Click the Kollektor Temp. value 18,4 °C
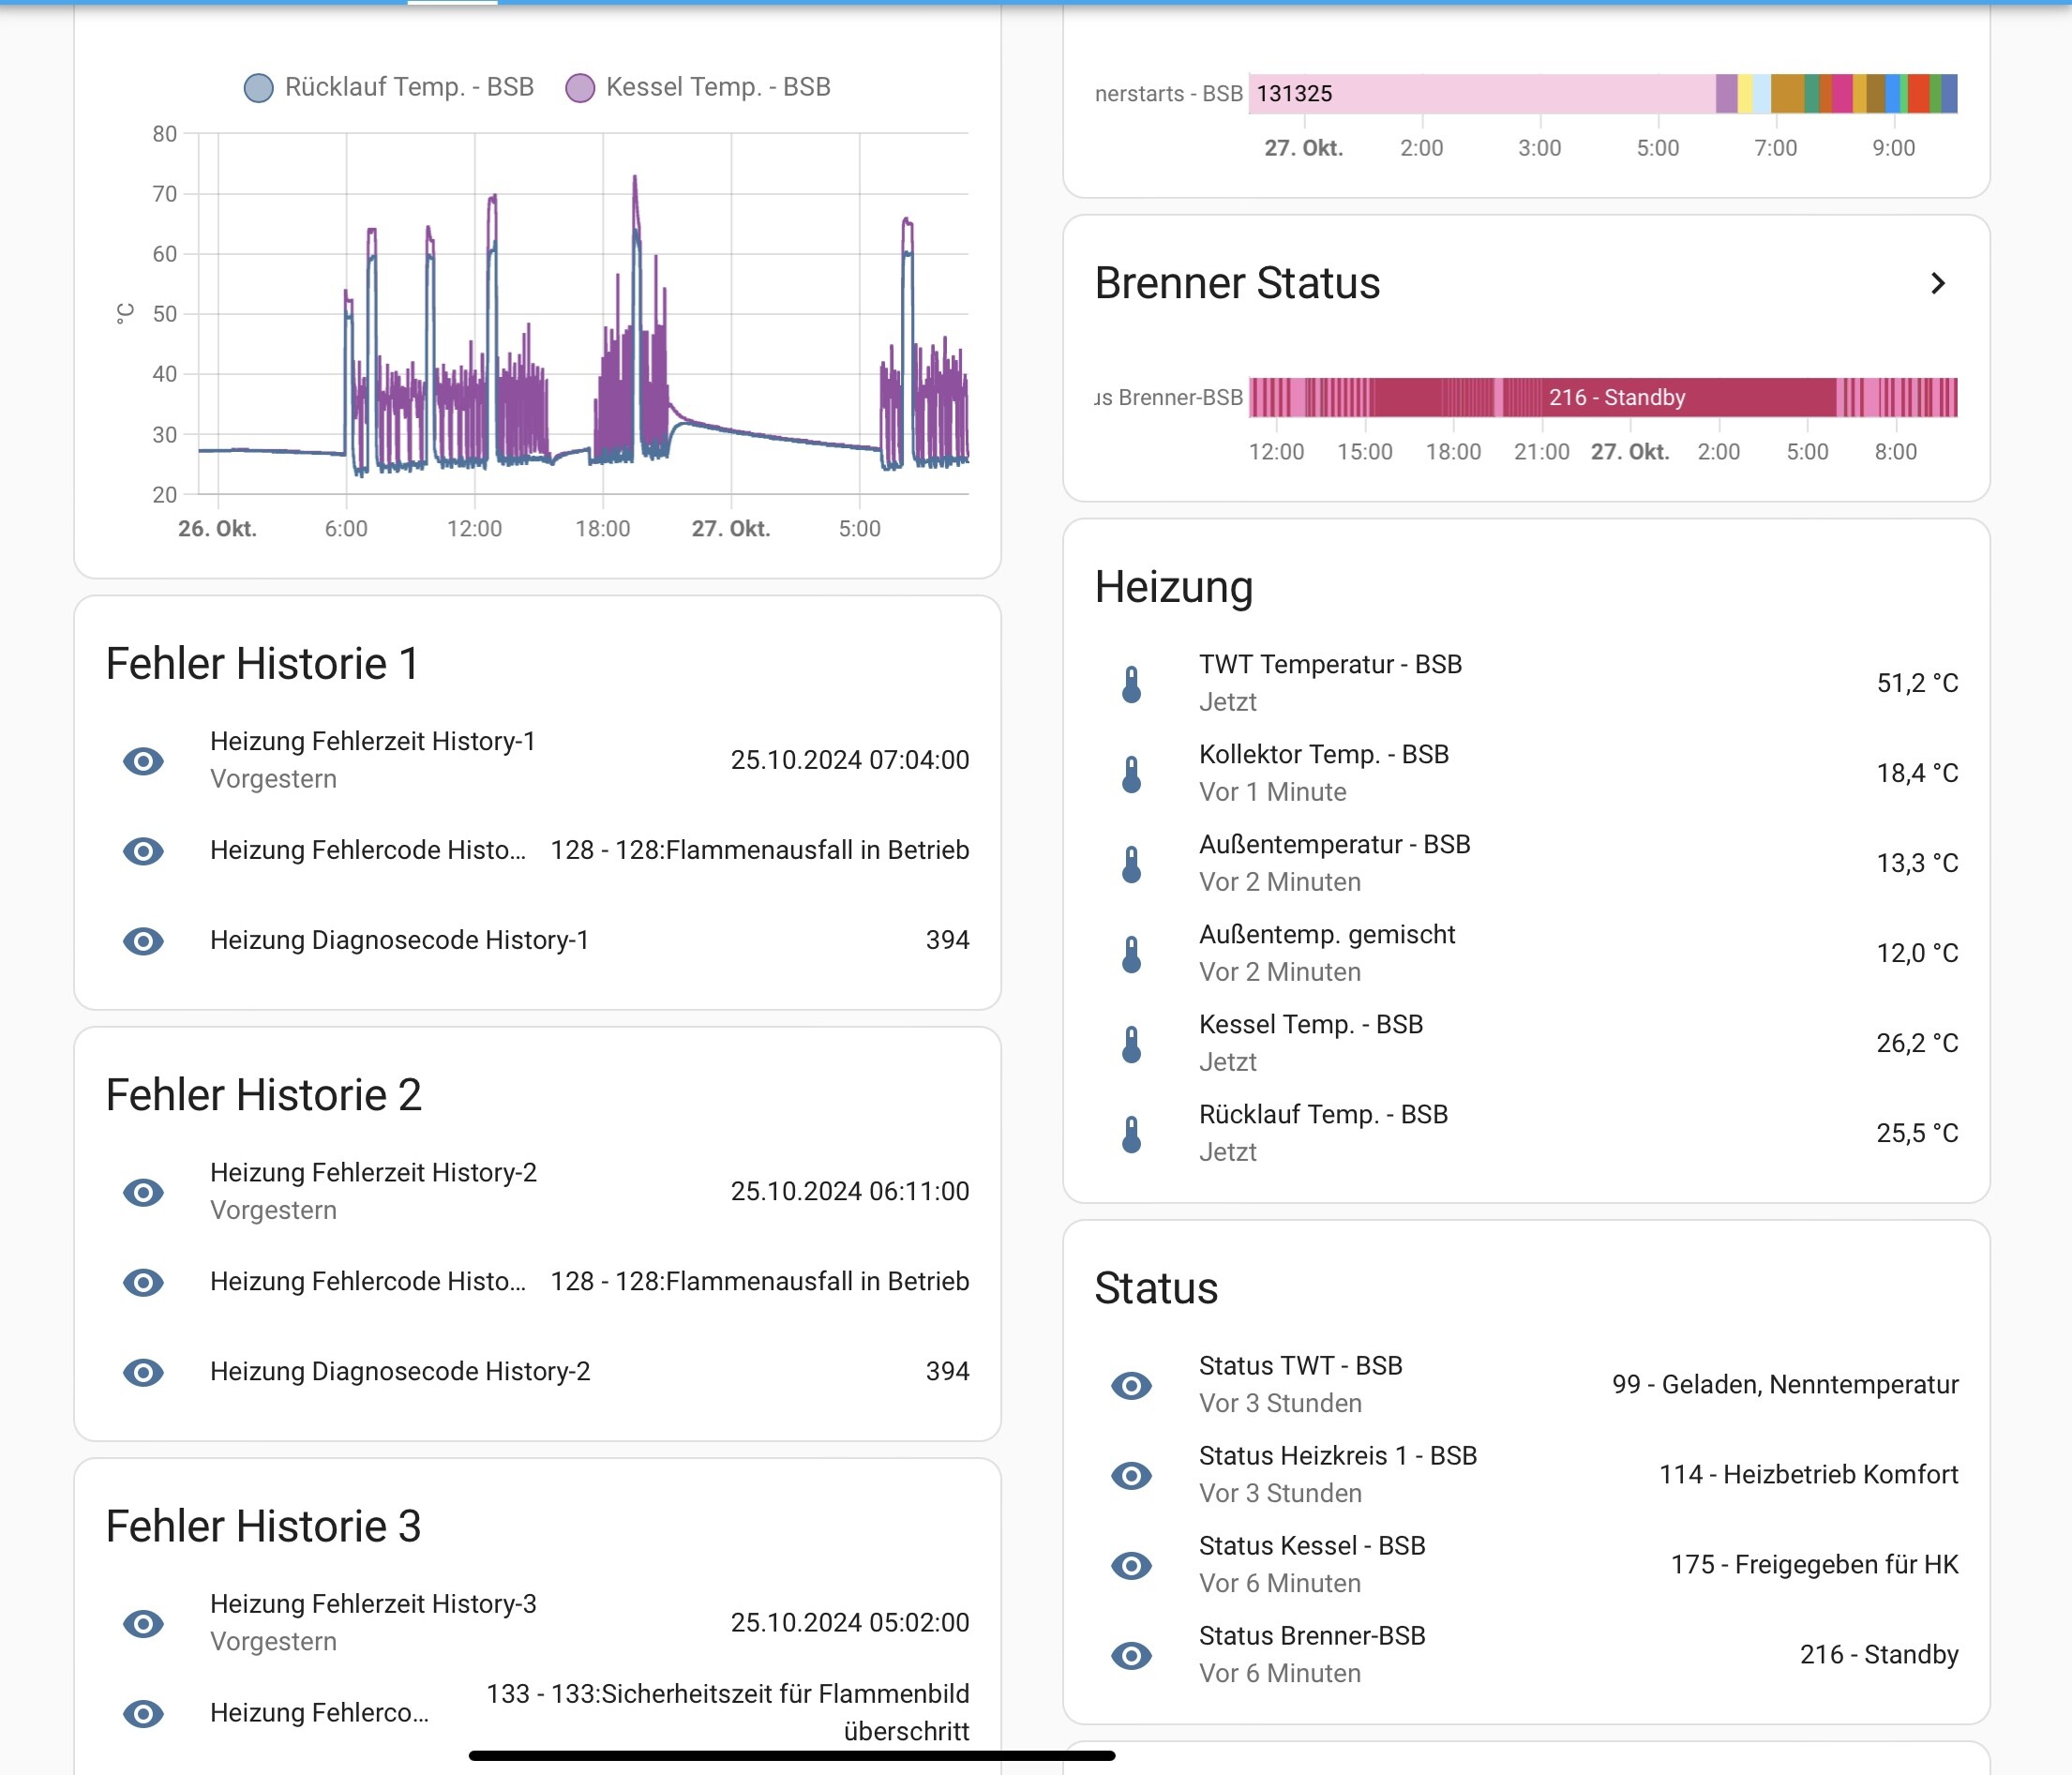The image size is (2072, 1775). (1917, 773)
